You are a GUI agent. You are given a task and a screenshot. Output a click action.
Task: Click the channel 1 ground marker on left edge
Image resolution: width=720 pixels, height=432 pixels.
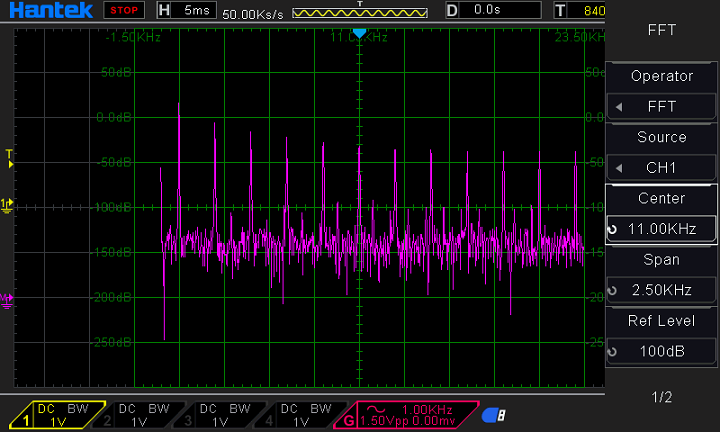[8, 205]
